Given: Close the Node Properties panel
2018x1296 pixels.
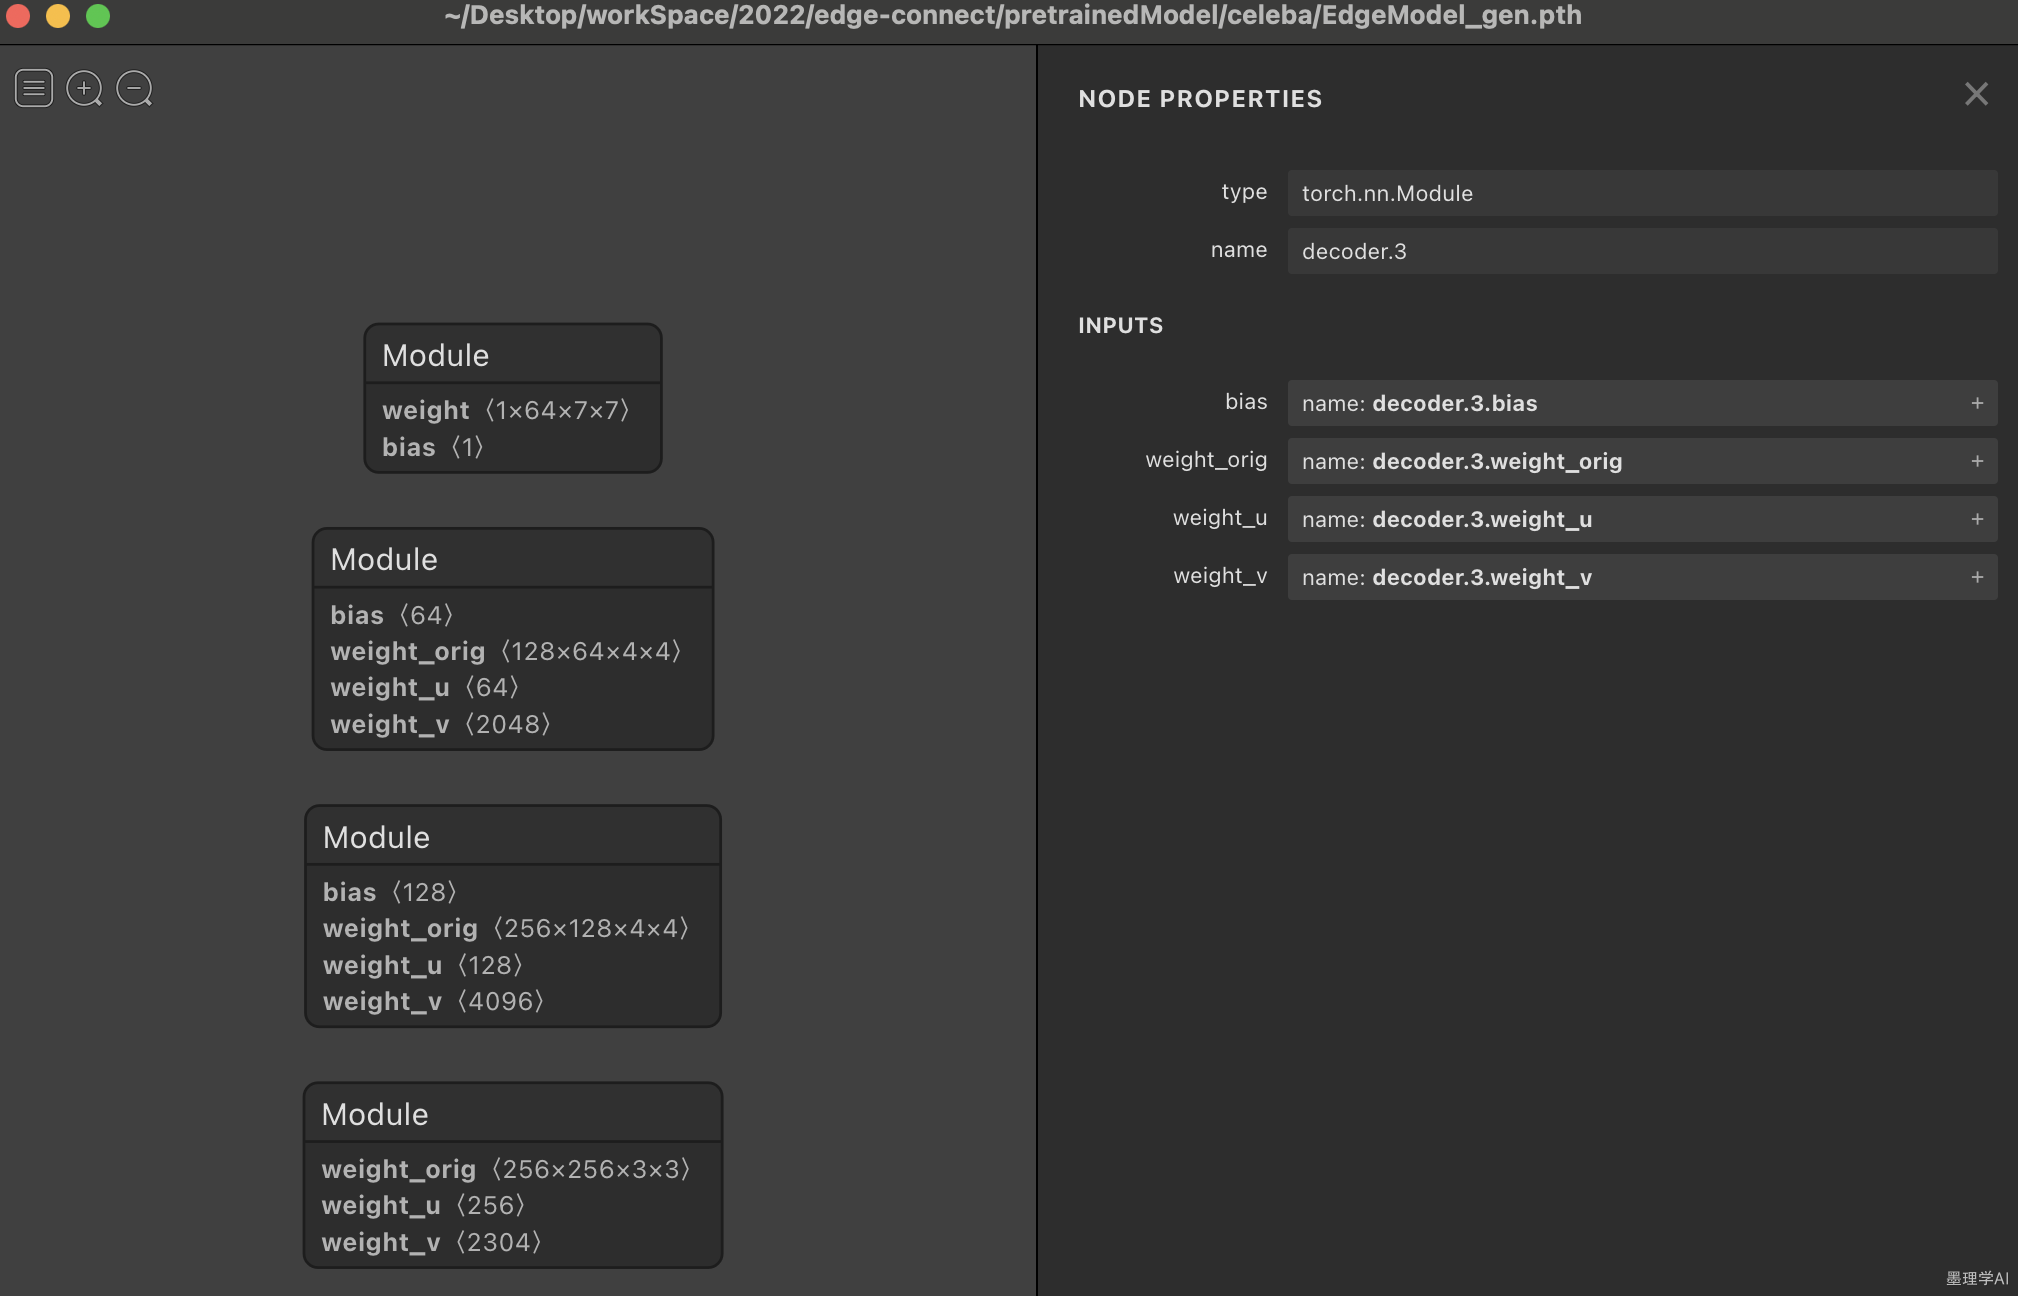Looking at the screenshot, I should [1976, 94].
